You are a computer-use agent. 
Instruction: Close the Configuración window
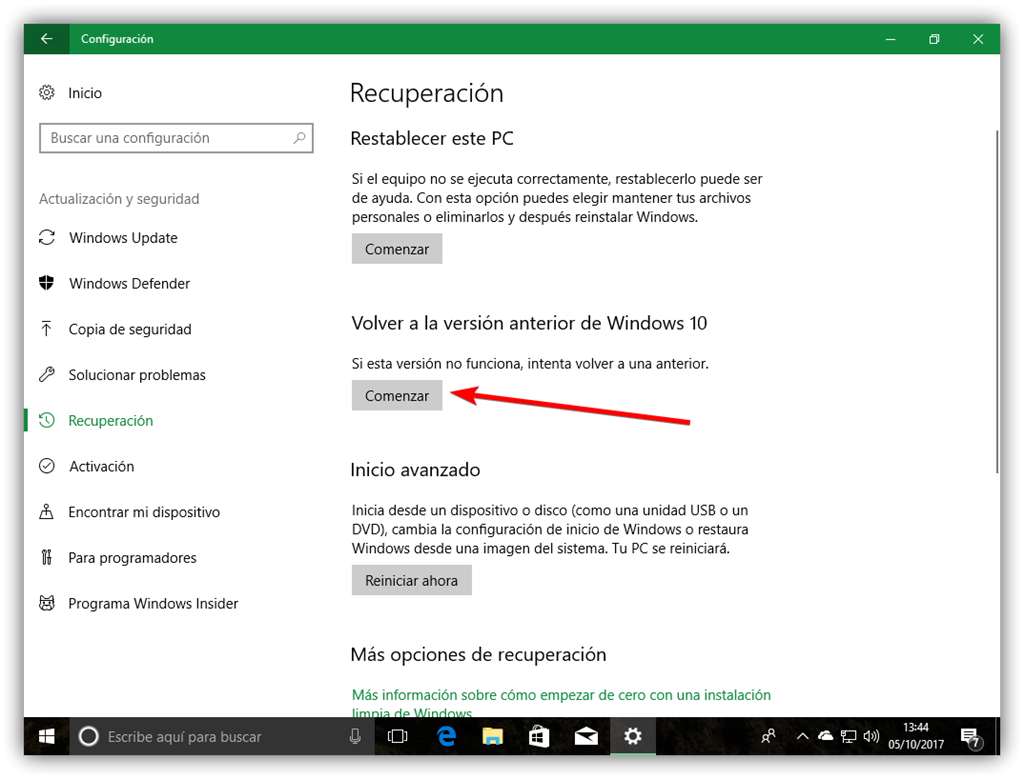(x=978, y=39)
